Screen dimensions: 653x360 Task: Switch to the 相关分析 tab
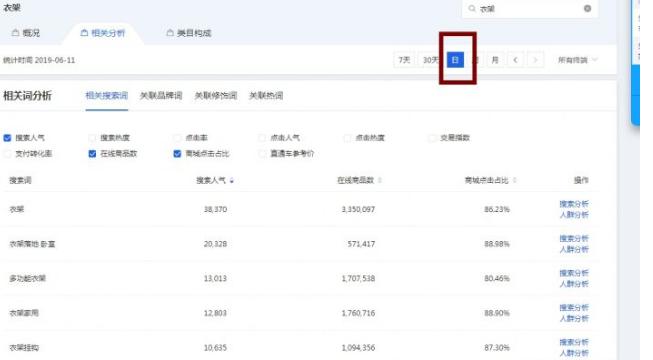click(x=103, y=32)
